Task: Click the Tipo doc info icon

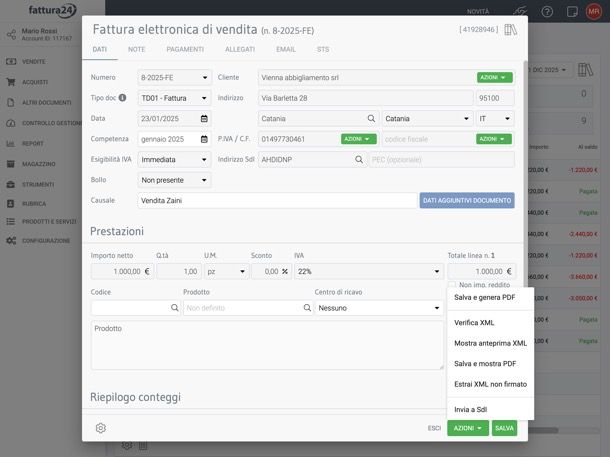Action: point(122,98)
